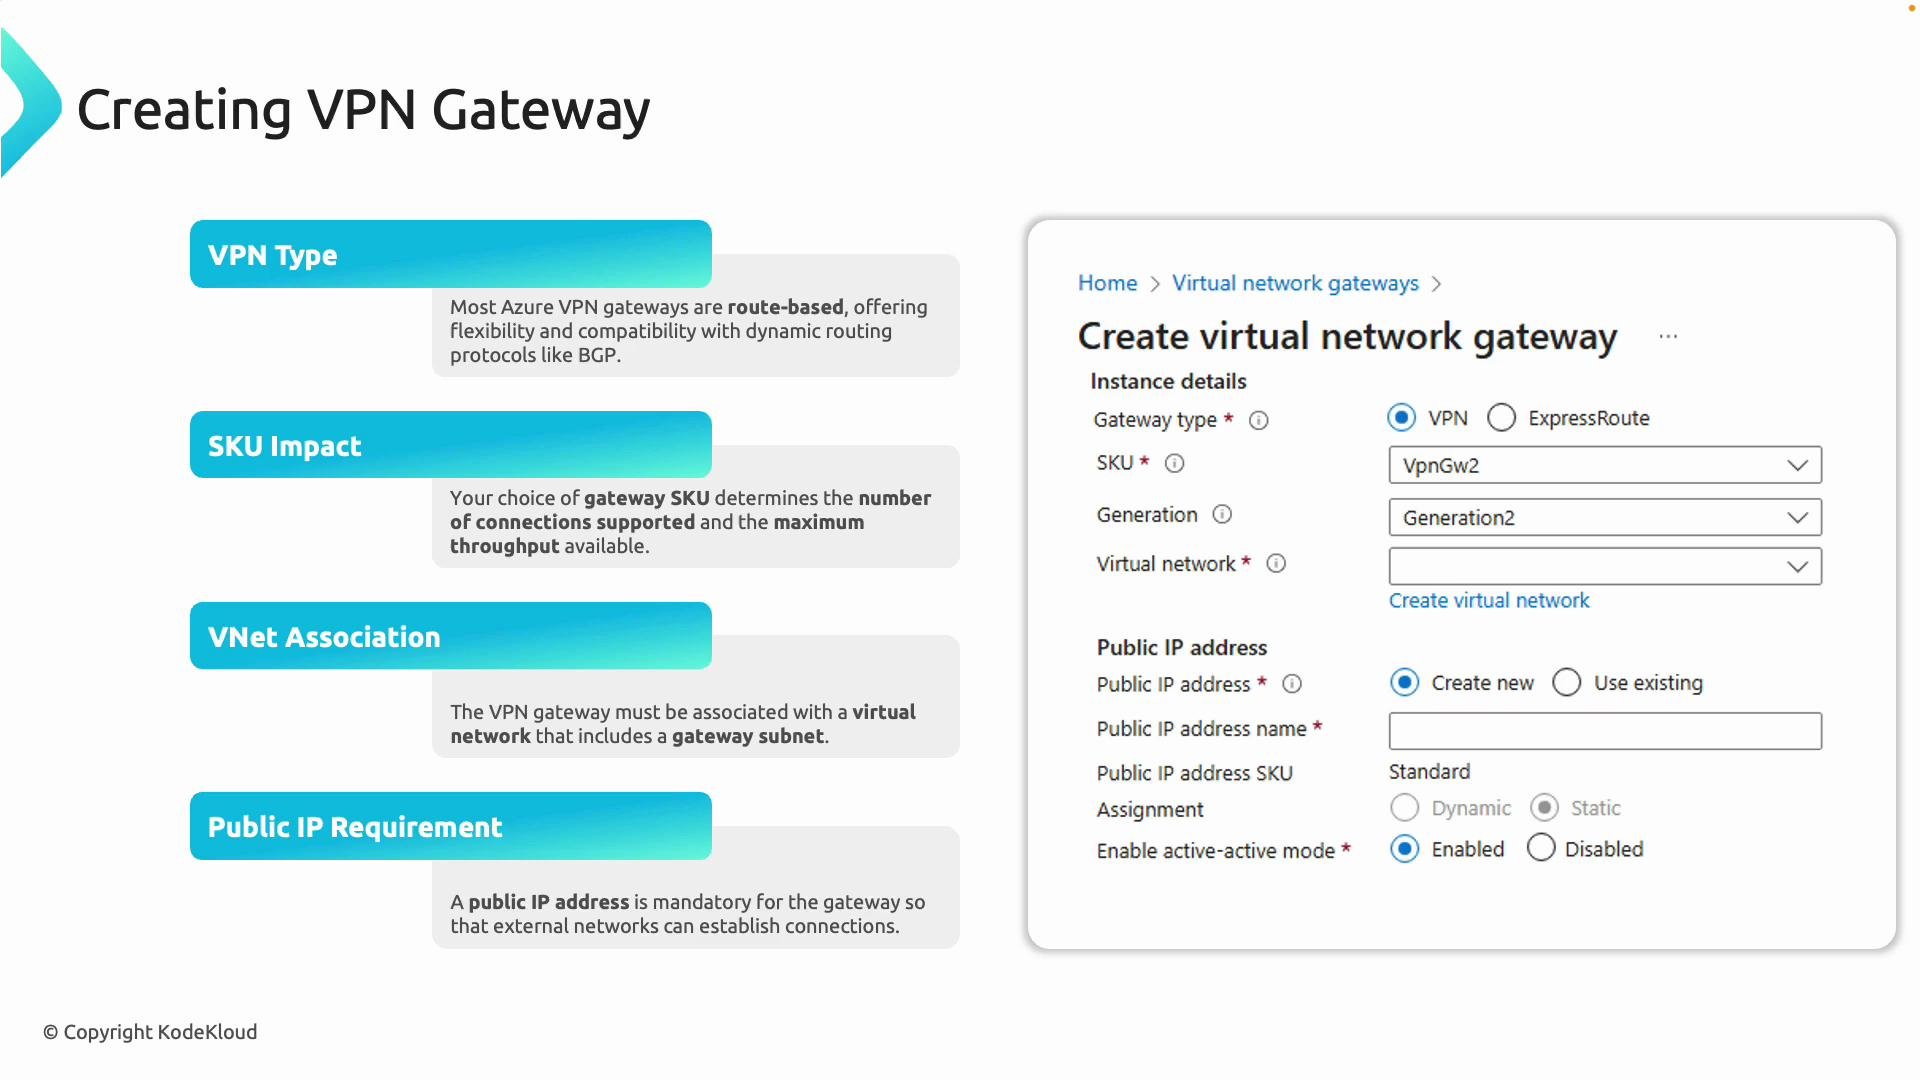Click the SKU info icon
1920x1080 pixels.
1175,463
